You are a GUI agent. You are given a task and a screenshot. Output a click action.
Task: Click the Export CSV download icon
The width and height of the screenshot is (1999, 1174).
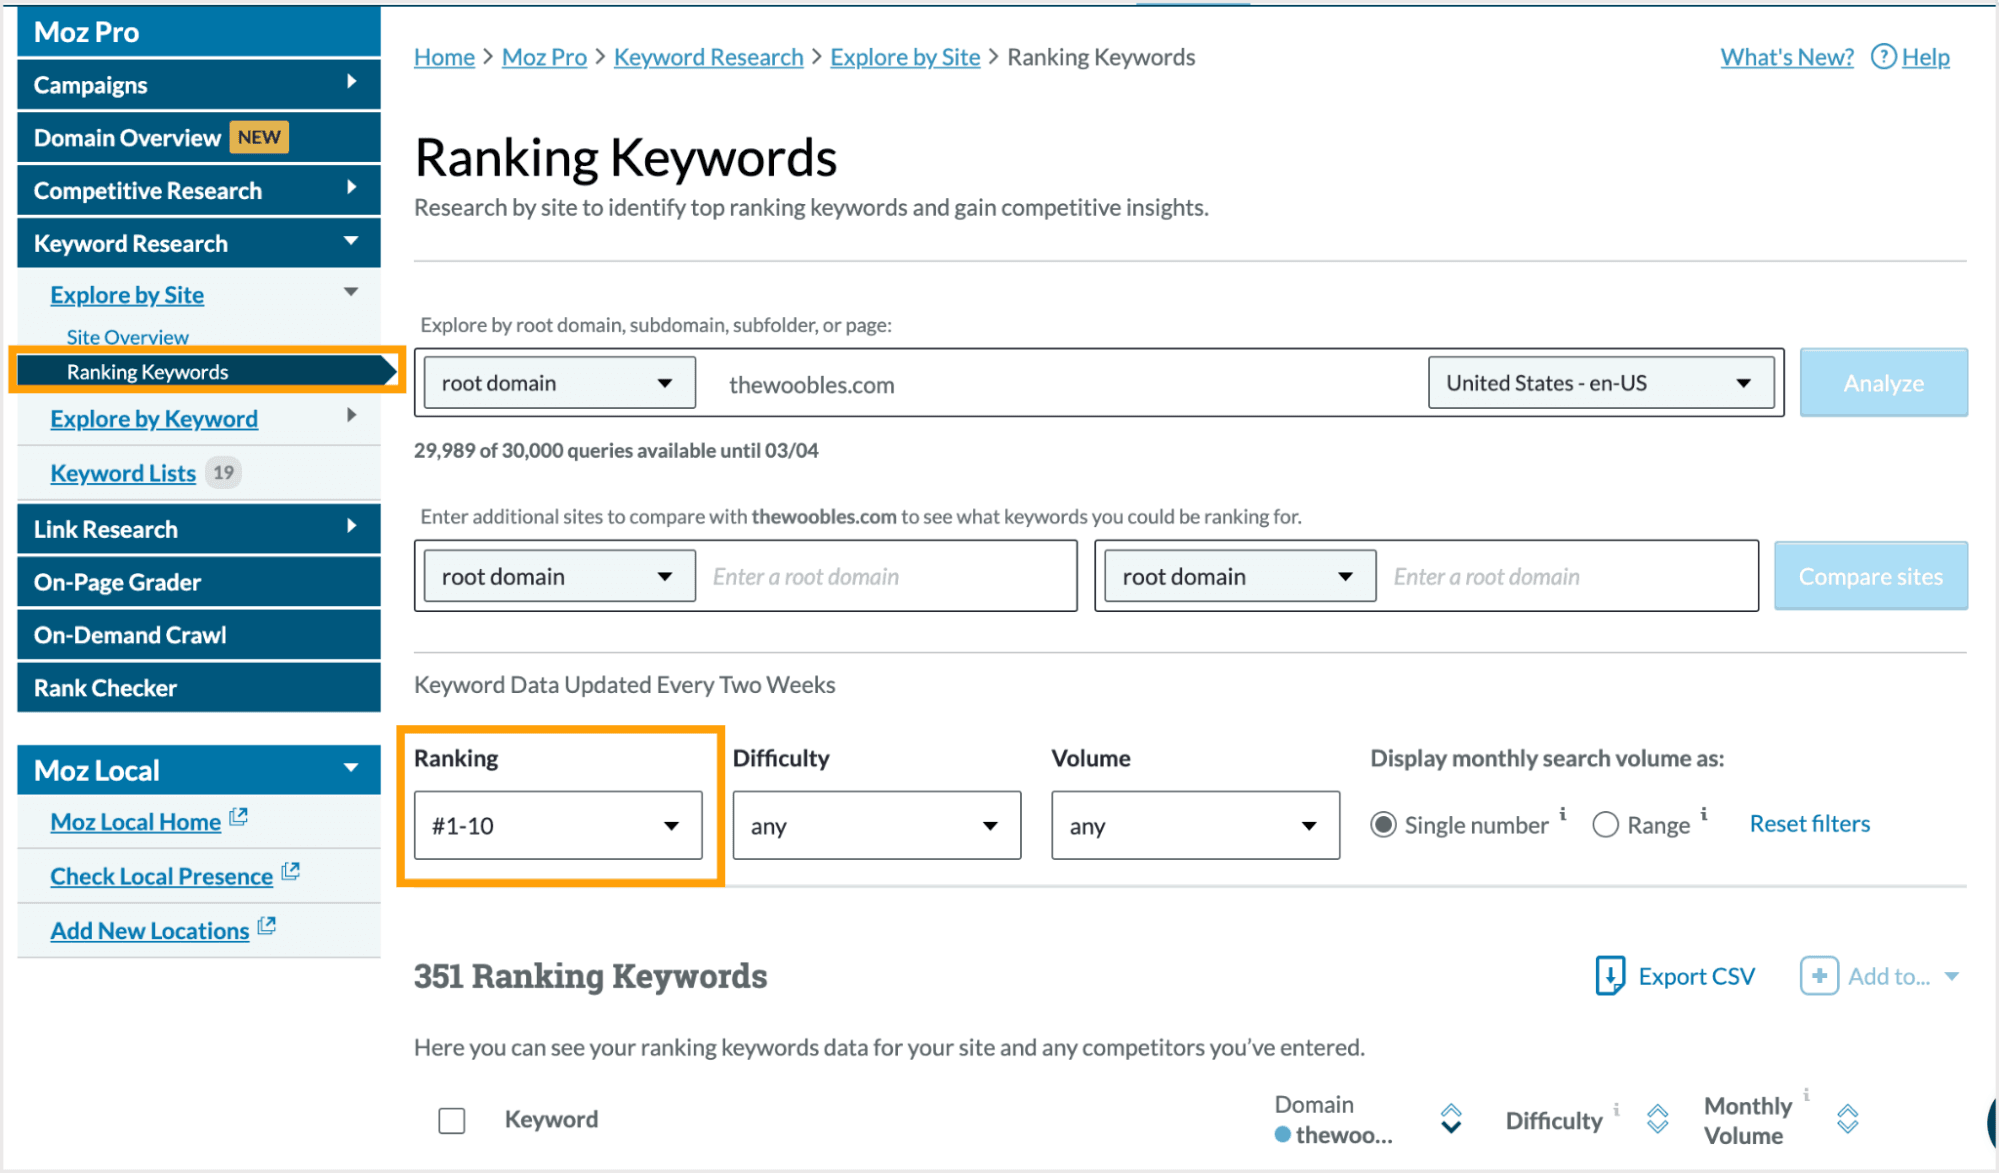point(1609,976)
